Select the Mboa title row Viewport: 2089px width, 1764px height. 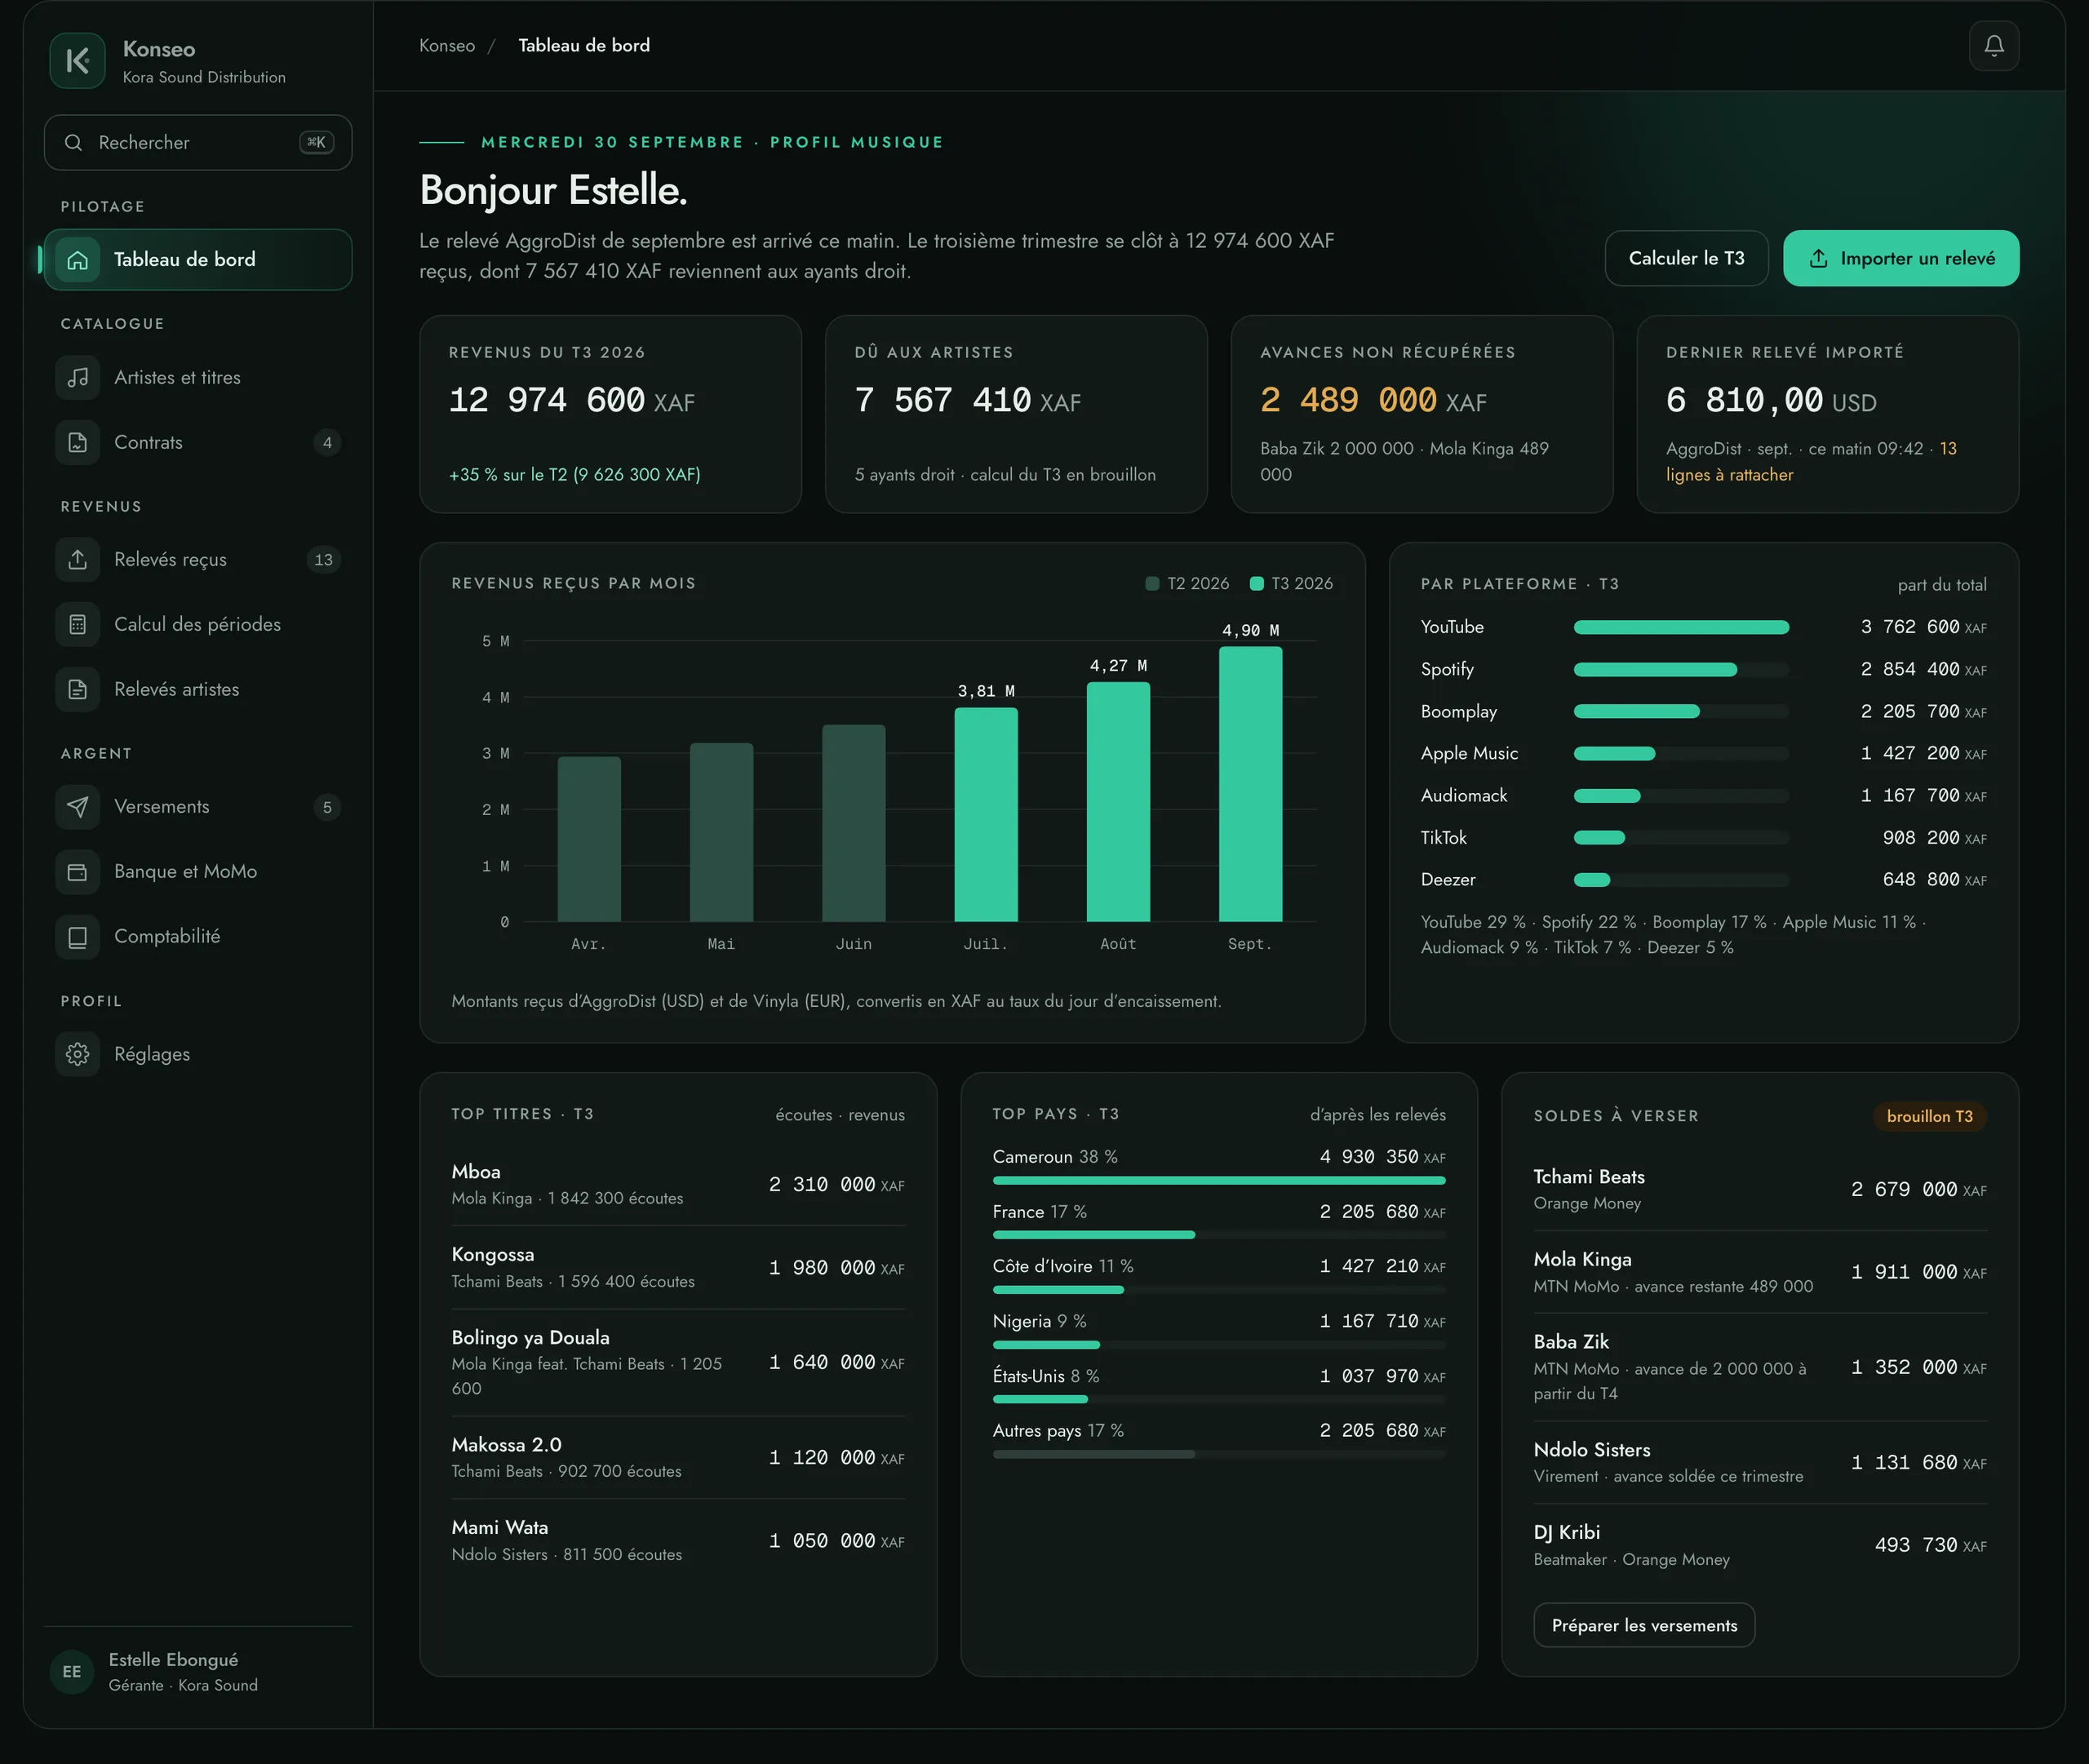(x=678, y=1185)
